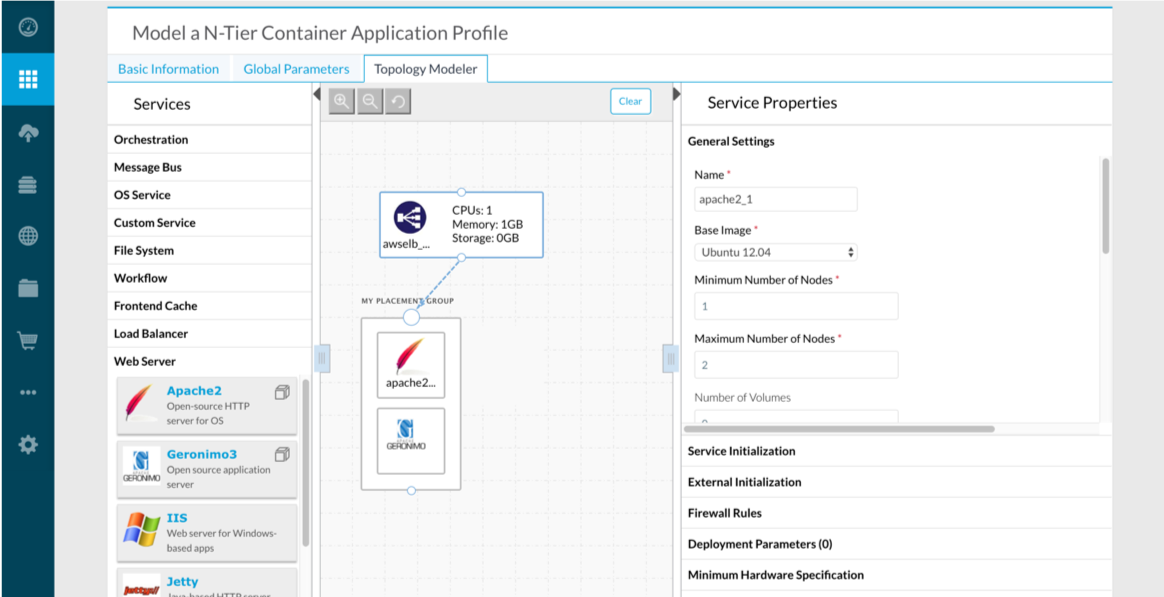Click the Maximum Number of Nodes field
The height and width of the screenshot is (597, 1164).
point(796,365)
